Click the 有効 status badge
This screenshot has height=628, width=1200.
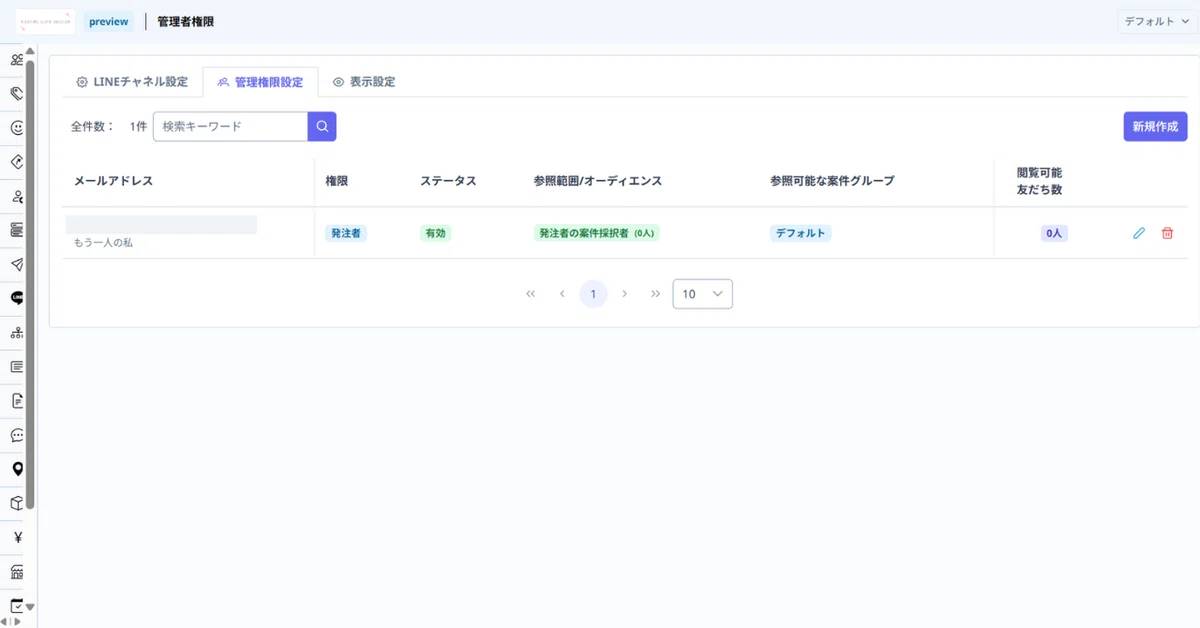coord(435,233)
